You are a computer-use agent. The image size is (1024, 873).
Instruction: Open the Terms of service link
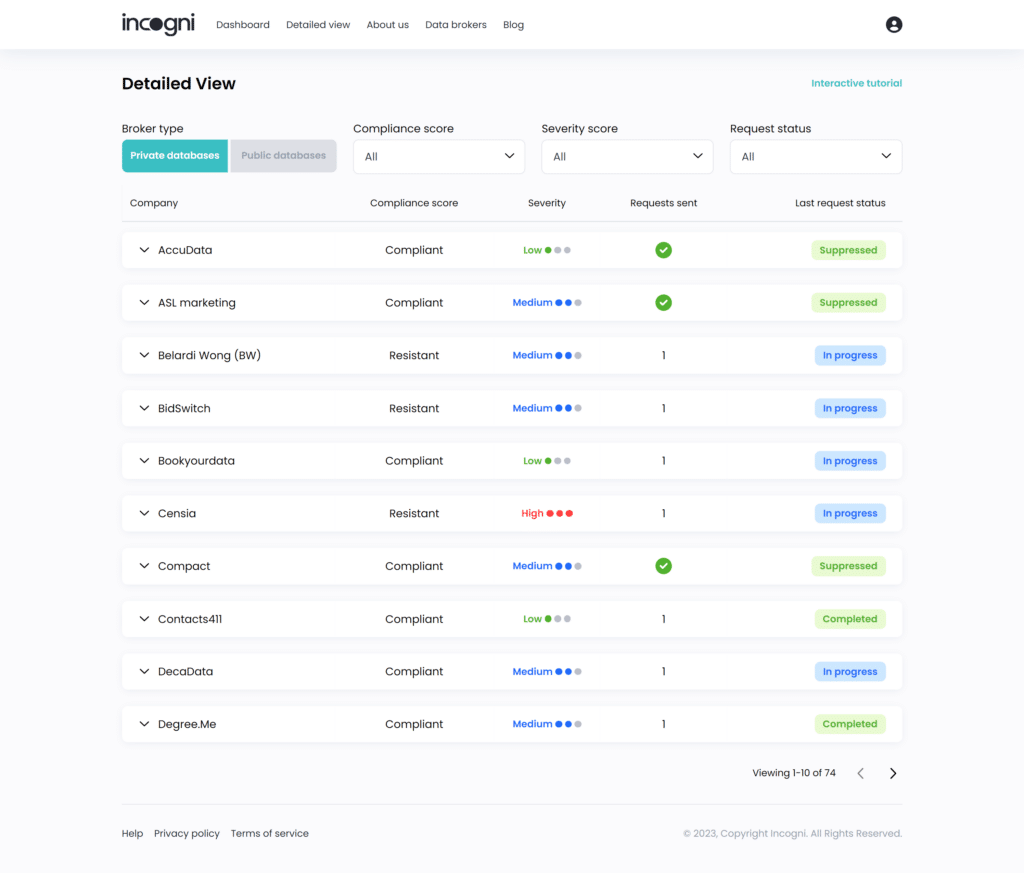pyautogui.click(x=270, y=833)
